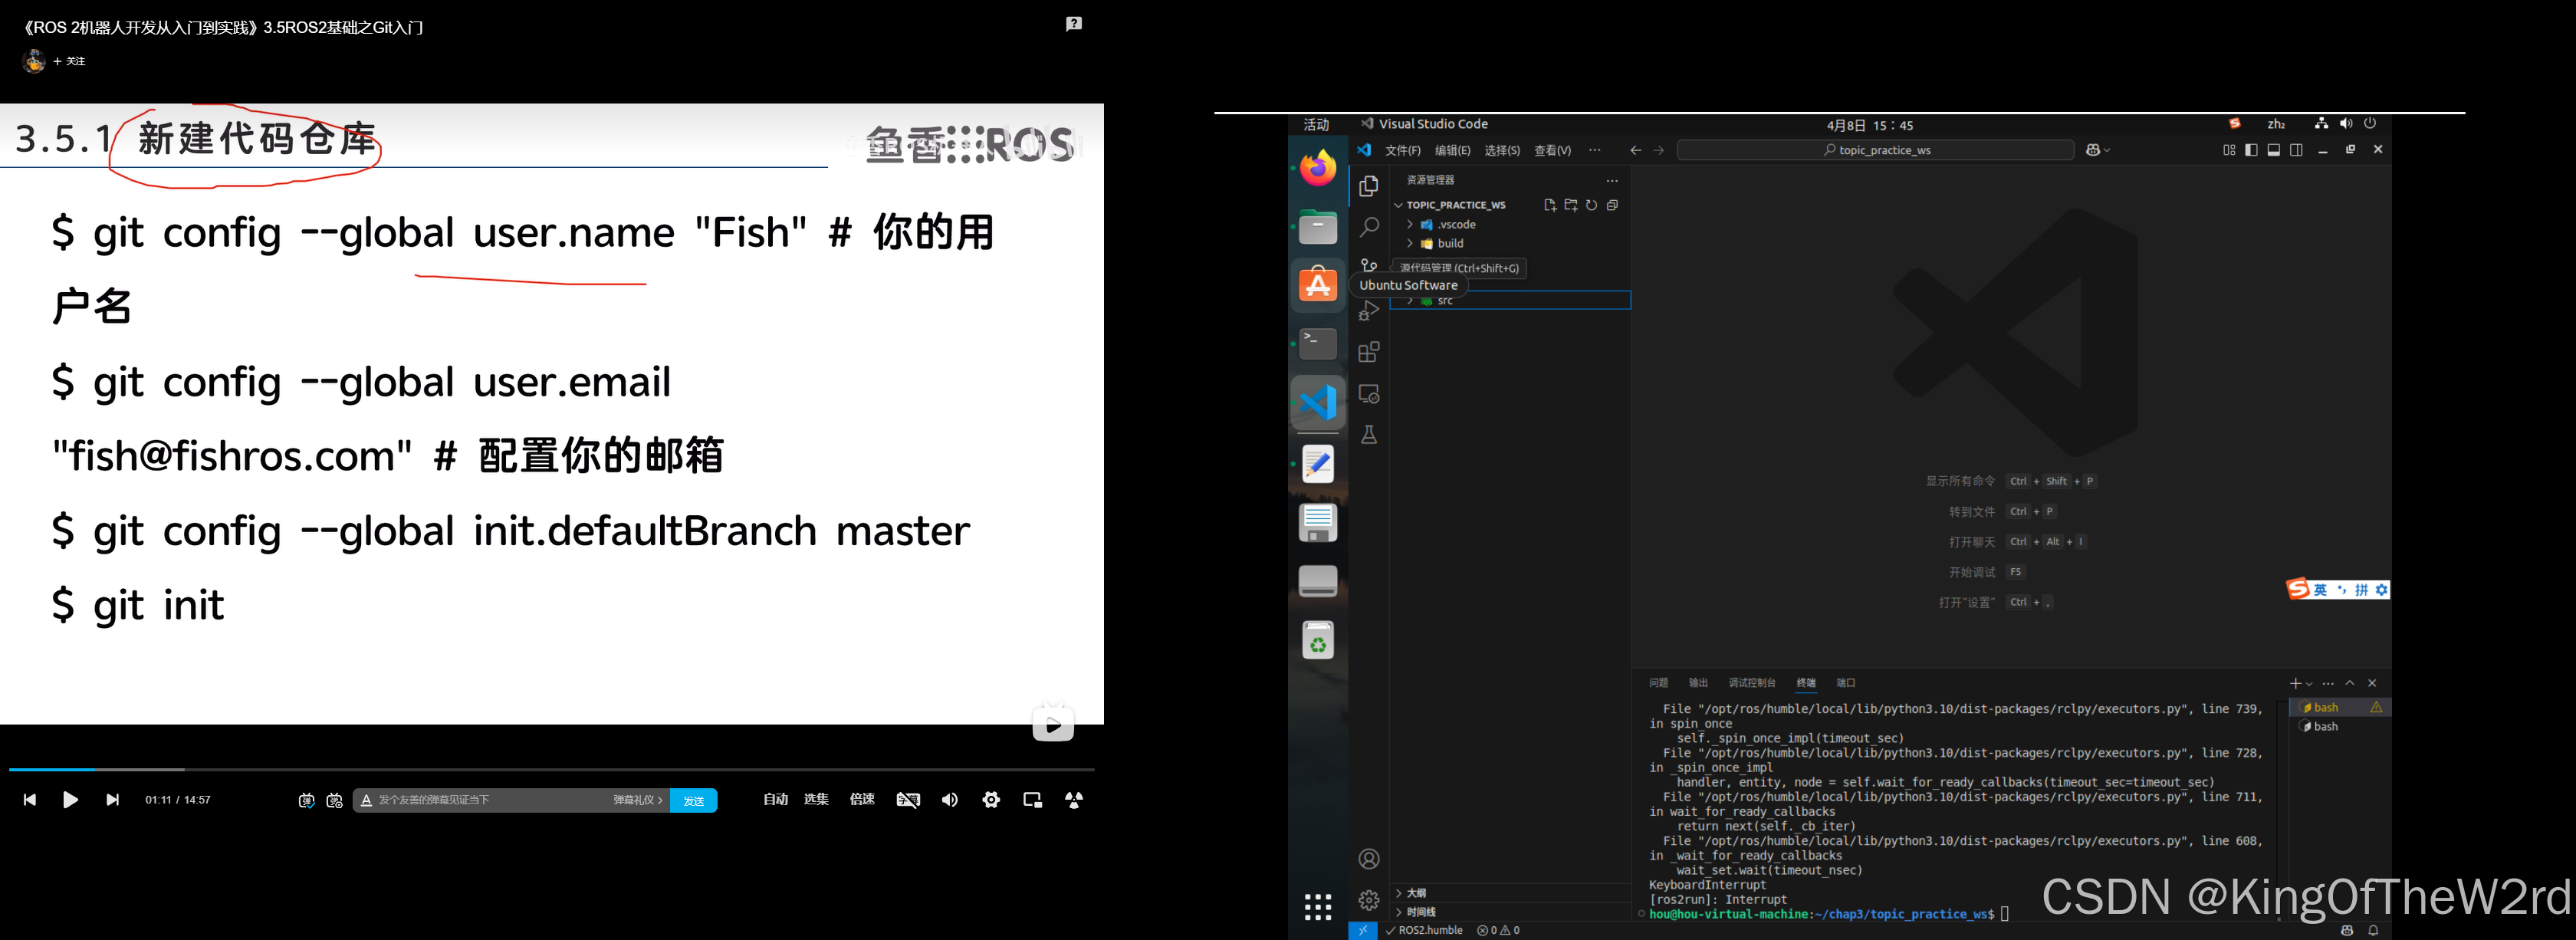Expand the 大纲 outline section

1415,893
